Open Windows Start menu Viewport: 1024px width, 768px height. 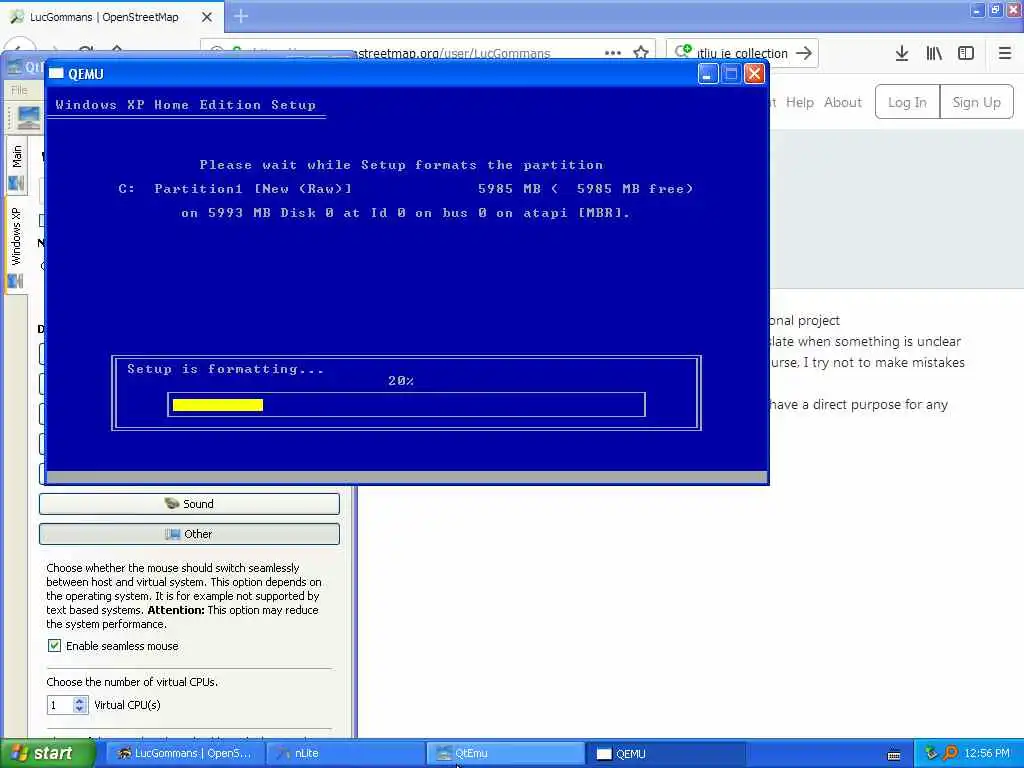click(x=47, y=754)
